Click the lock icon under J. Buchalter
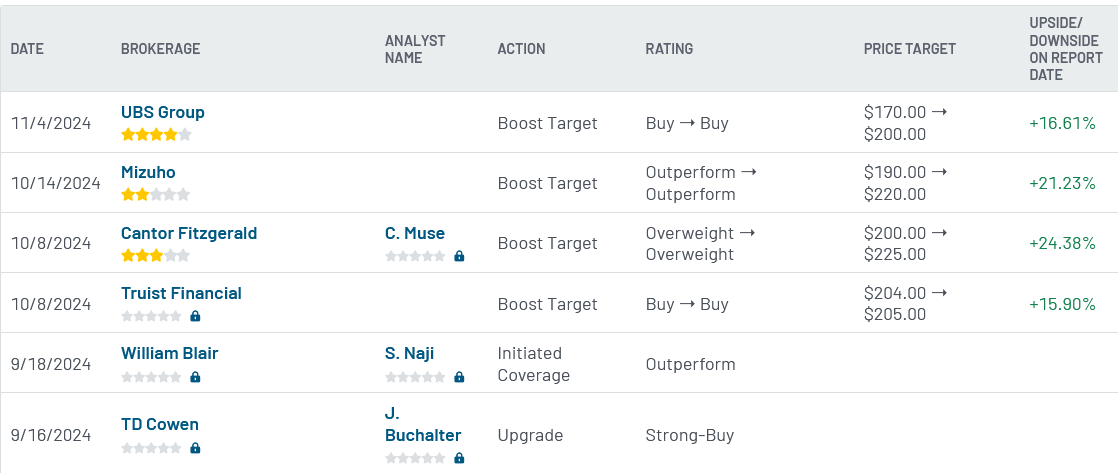The height and width of the screenshot is (473, 1118). tap(459, 458)
